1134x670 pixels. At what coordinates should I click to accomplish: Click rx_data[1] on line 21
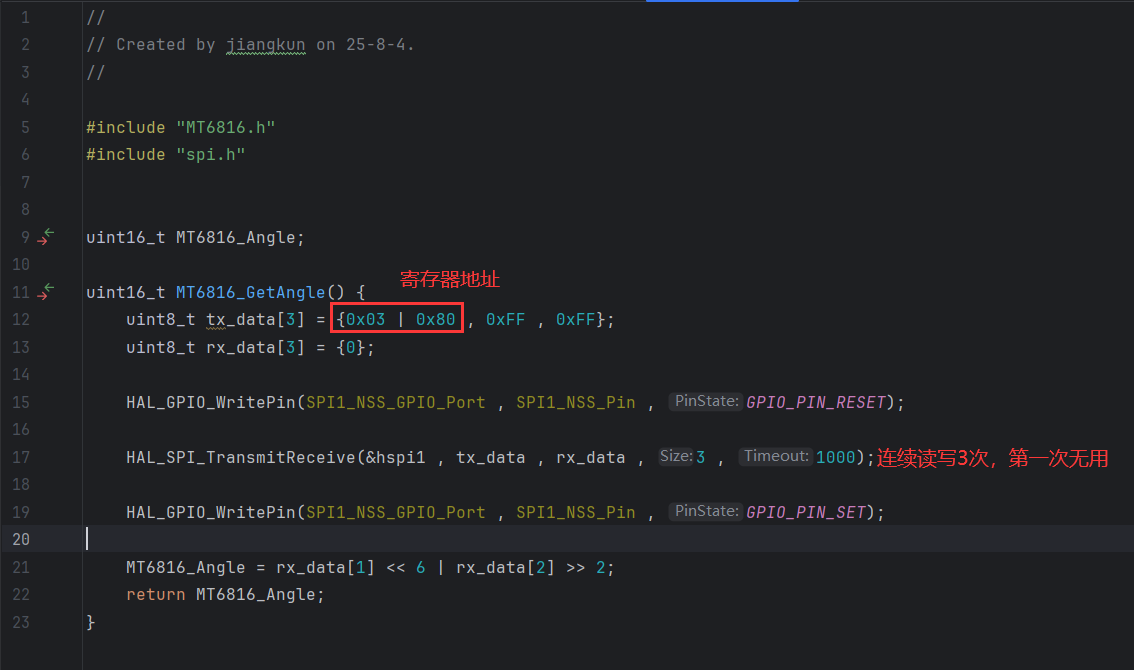(x=325, y=567)
